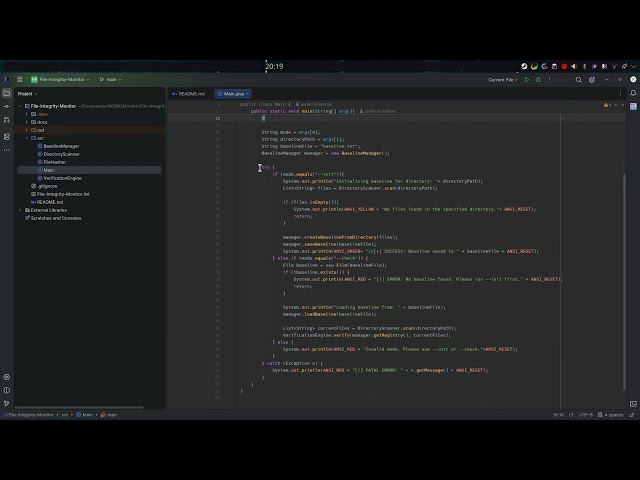Open the Current File run configuration dropdown
Screen dimensions: 640x480
coord(503,80)
